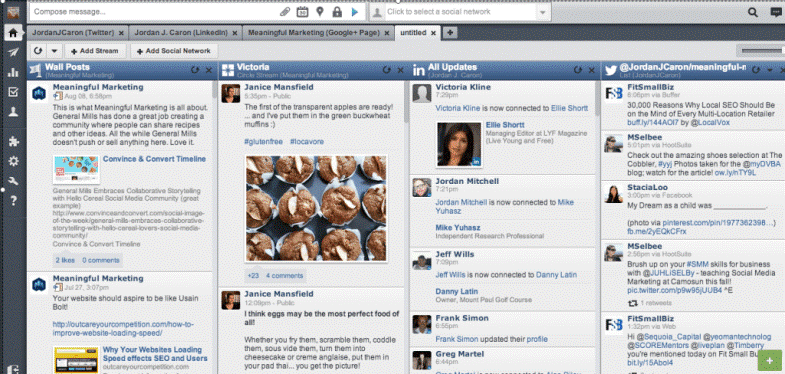Click the Compose message input field

click(x=155, y=12)
